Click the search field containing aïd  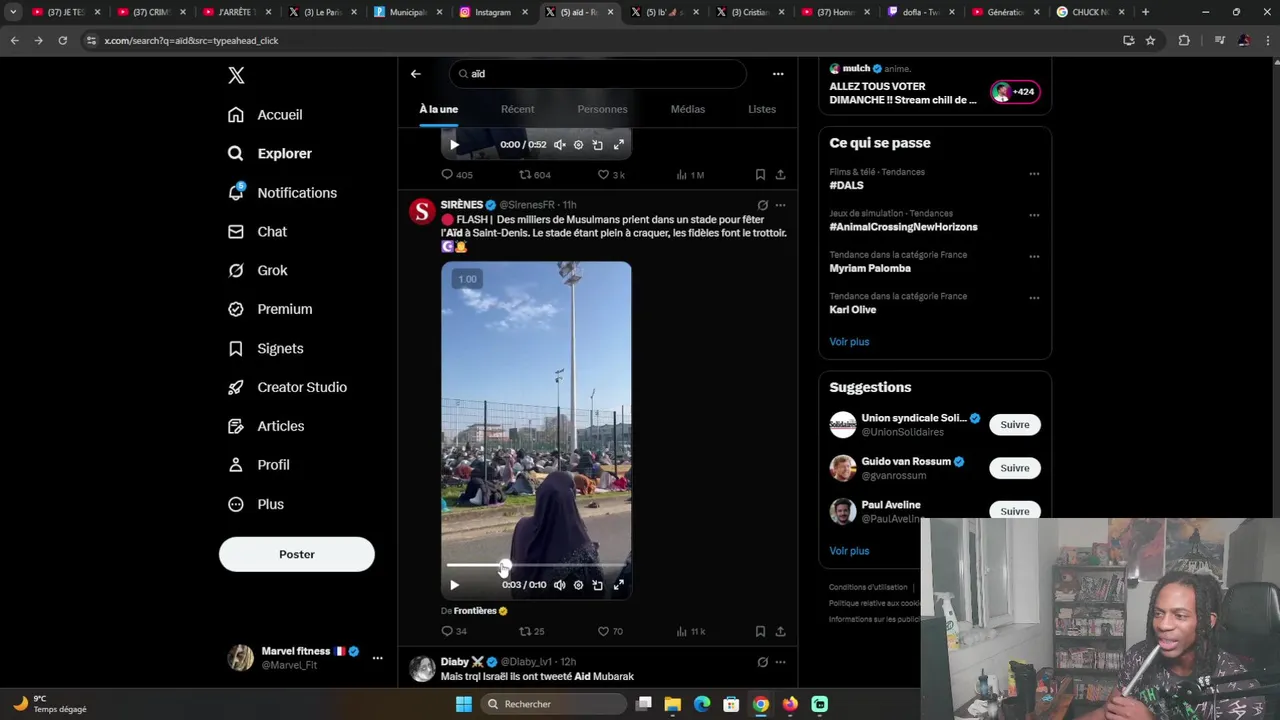[x=598, y=73]
